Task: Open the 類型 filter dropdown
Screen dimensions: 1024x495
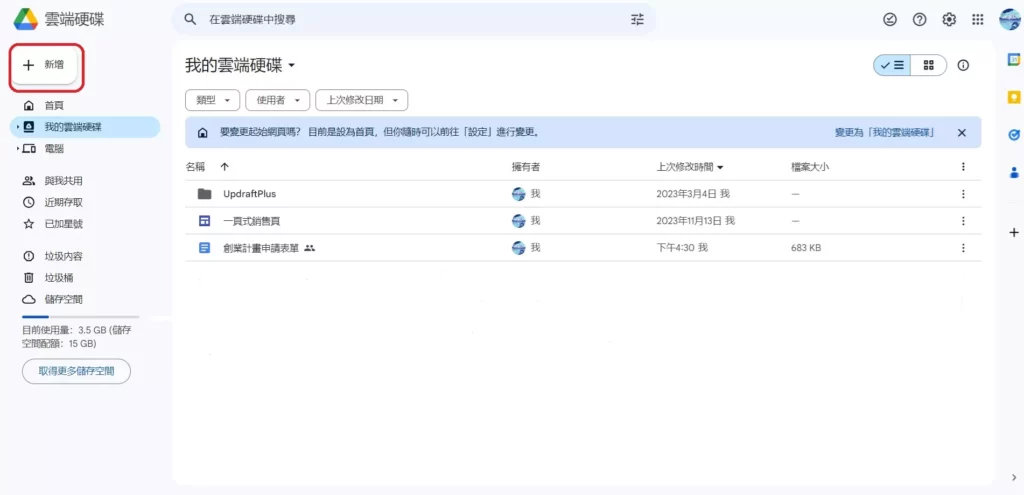Action: (x=213, y=101)
